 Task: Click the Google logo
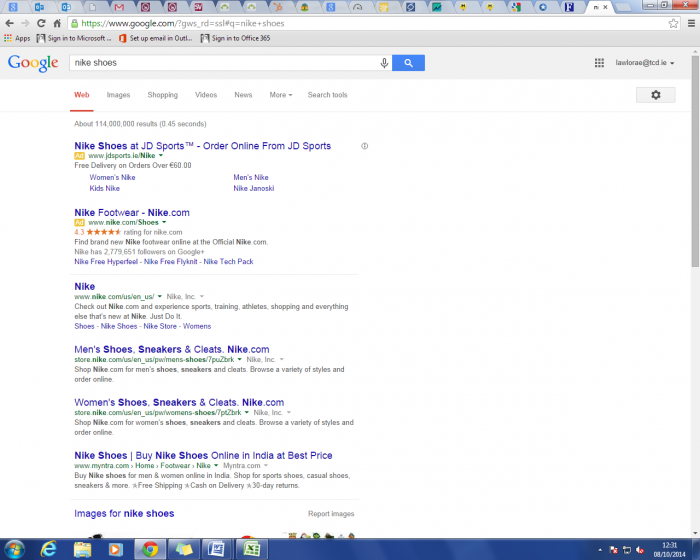coord(33,63)
